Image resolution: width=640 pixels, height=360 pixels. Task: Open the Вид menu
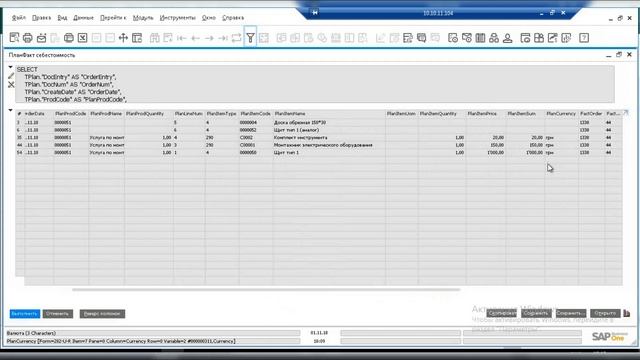pos(62,18)
